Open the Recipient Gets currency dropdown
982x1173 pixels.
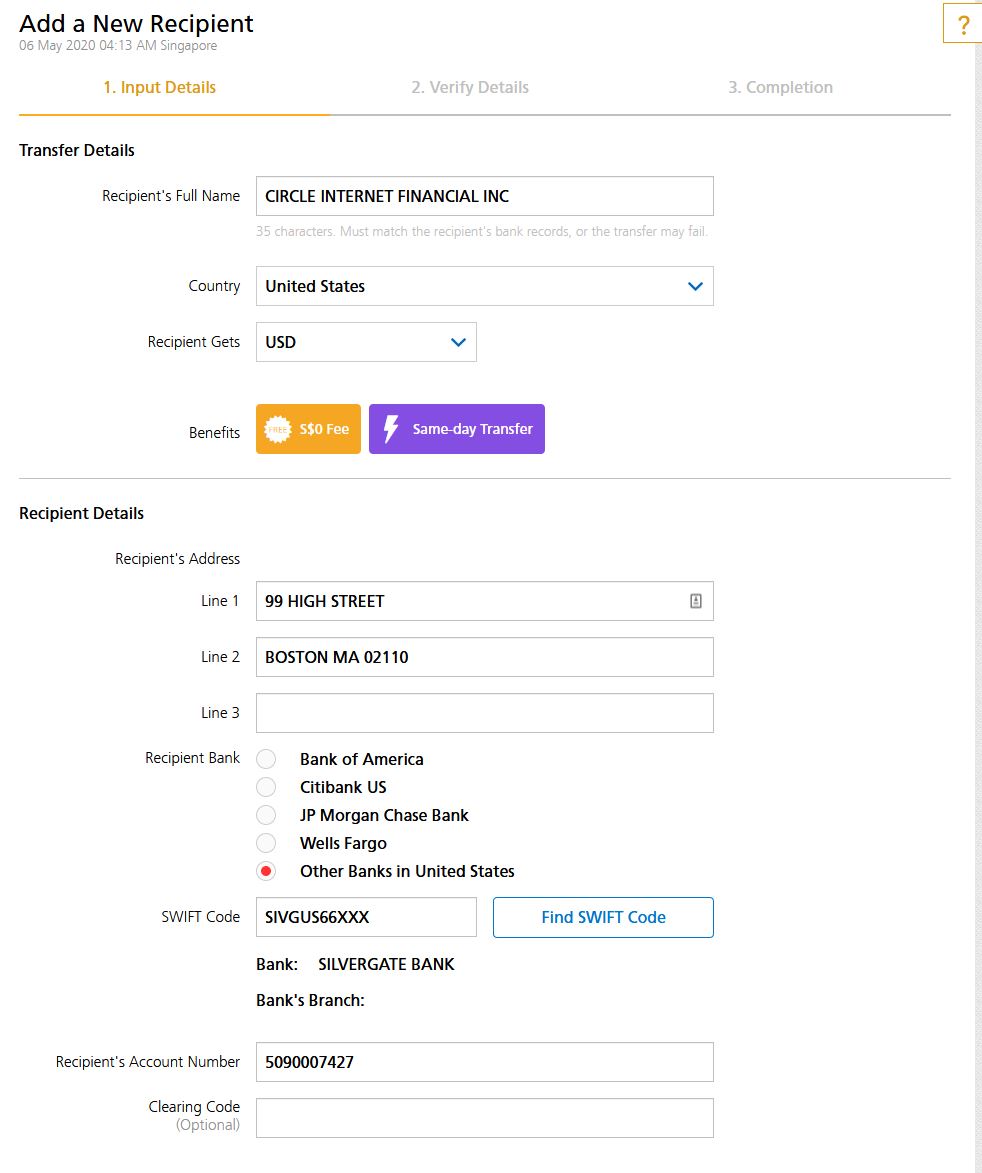[x=366, y=342]
